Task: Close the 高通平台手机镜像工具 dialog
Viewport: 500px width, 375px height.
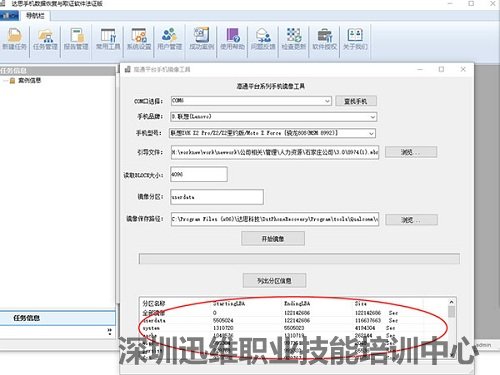Action: [463, 69]
